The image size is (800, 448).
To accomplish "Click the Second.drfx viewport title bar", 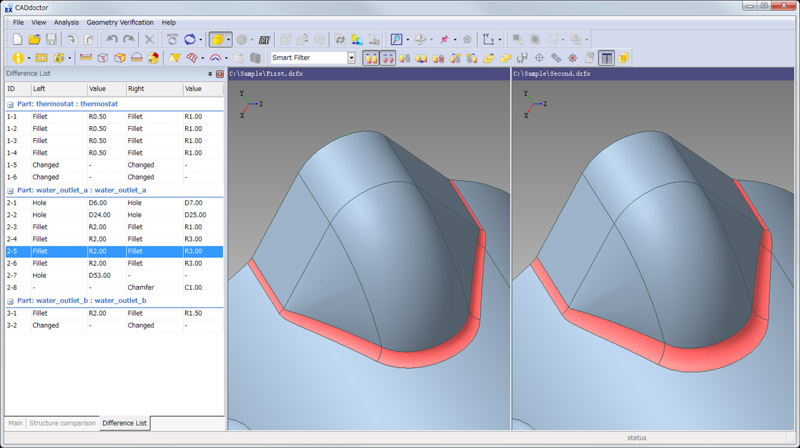I will [x=653, y=74].
